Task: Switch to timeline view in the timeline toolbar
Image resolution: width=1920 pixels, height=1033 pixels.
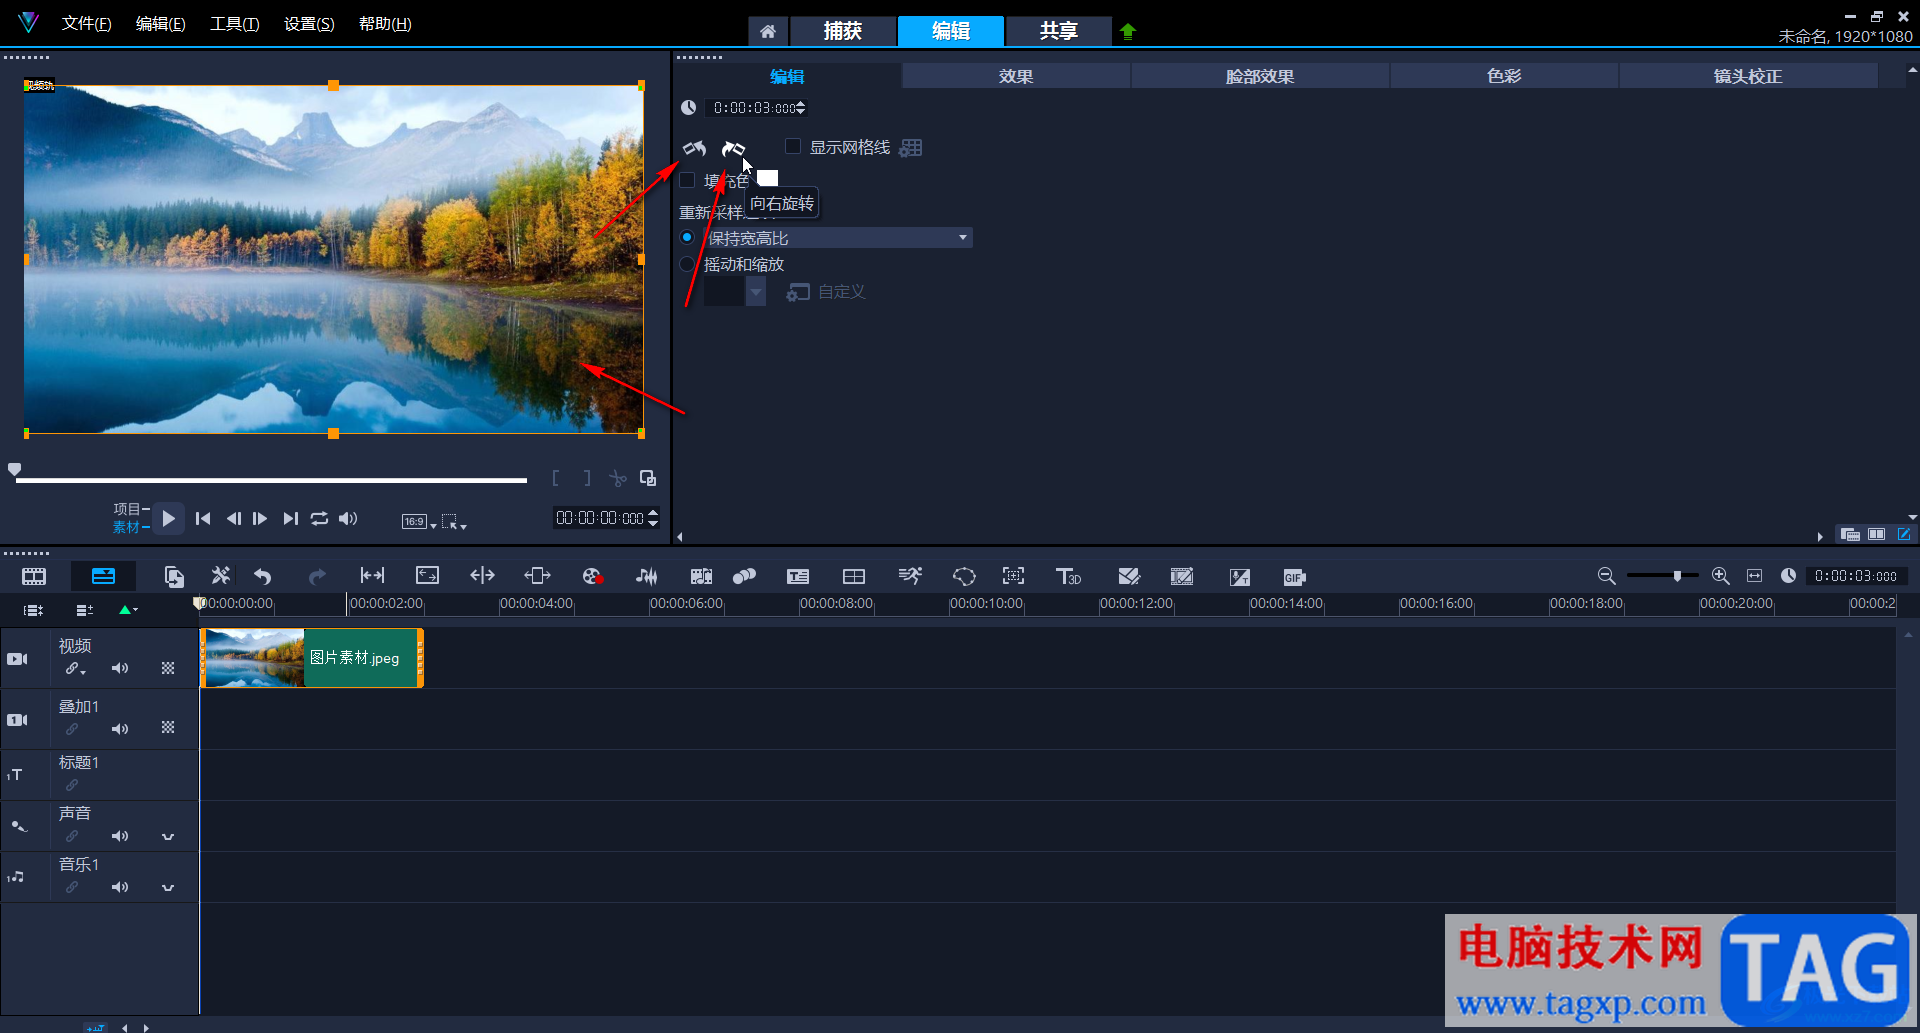Action: (x=103, y=576)
